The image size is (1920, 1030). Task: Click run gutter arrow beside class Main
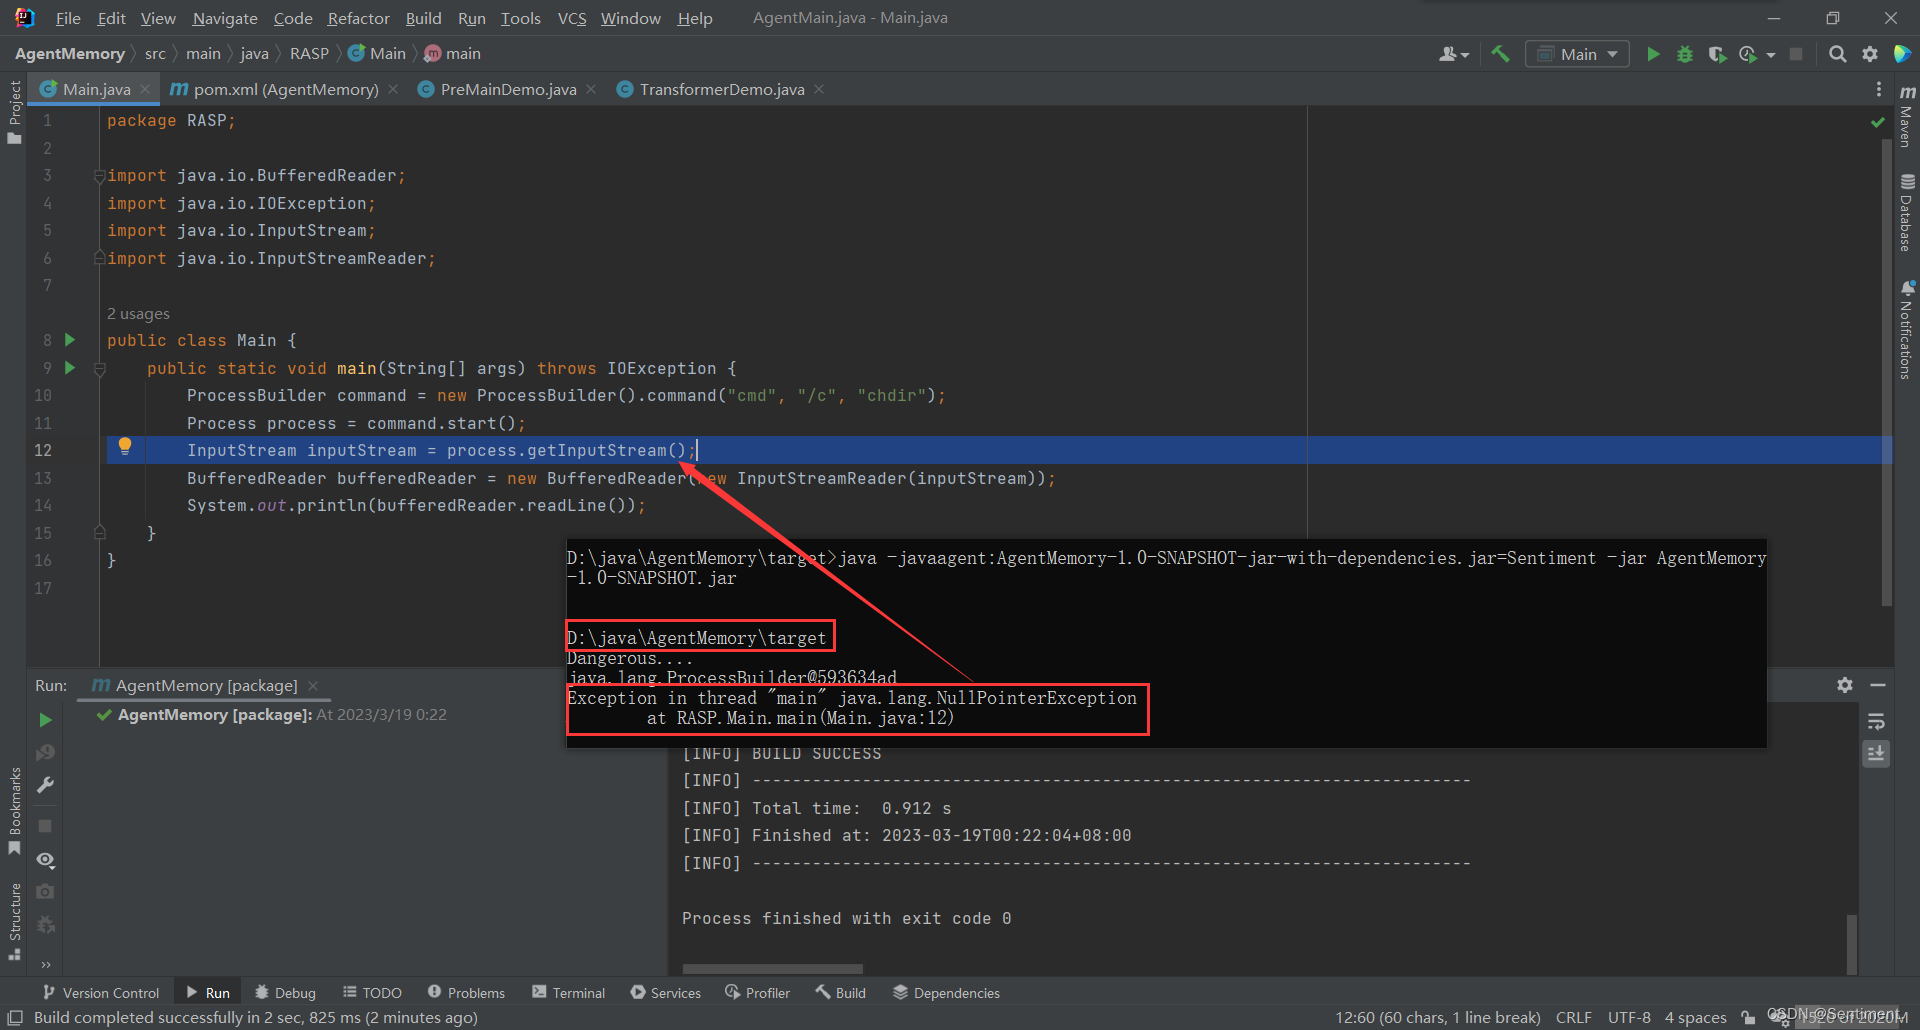70,340
